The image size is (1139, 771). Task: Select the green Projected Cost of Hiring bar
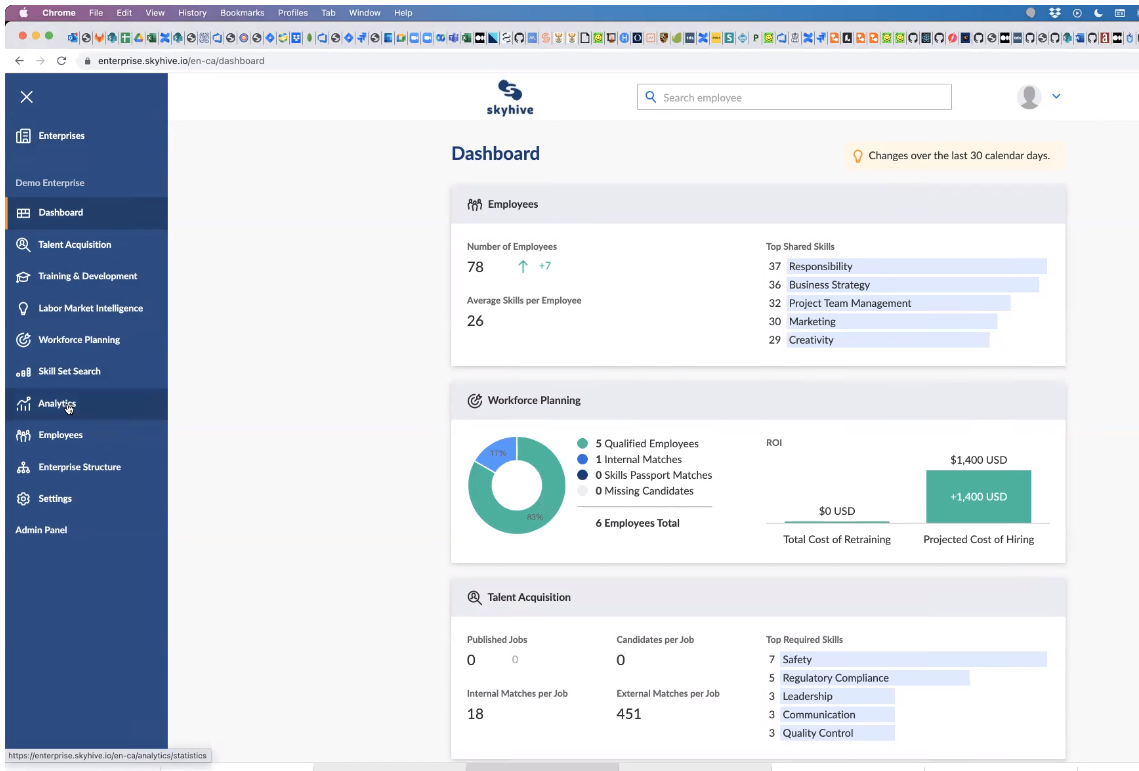978,496
